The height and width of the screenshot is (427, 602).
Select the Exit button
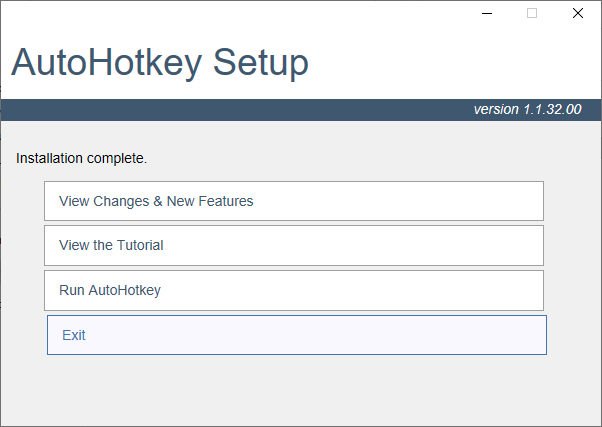297,335
